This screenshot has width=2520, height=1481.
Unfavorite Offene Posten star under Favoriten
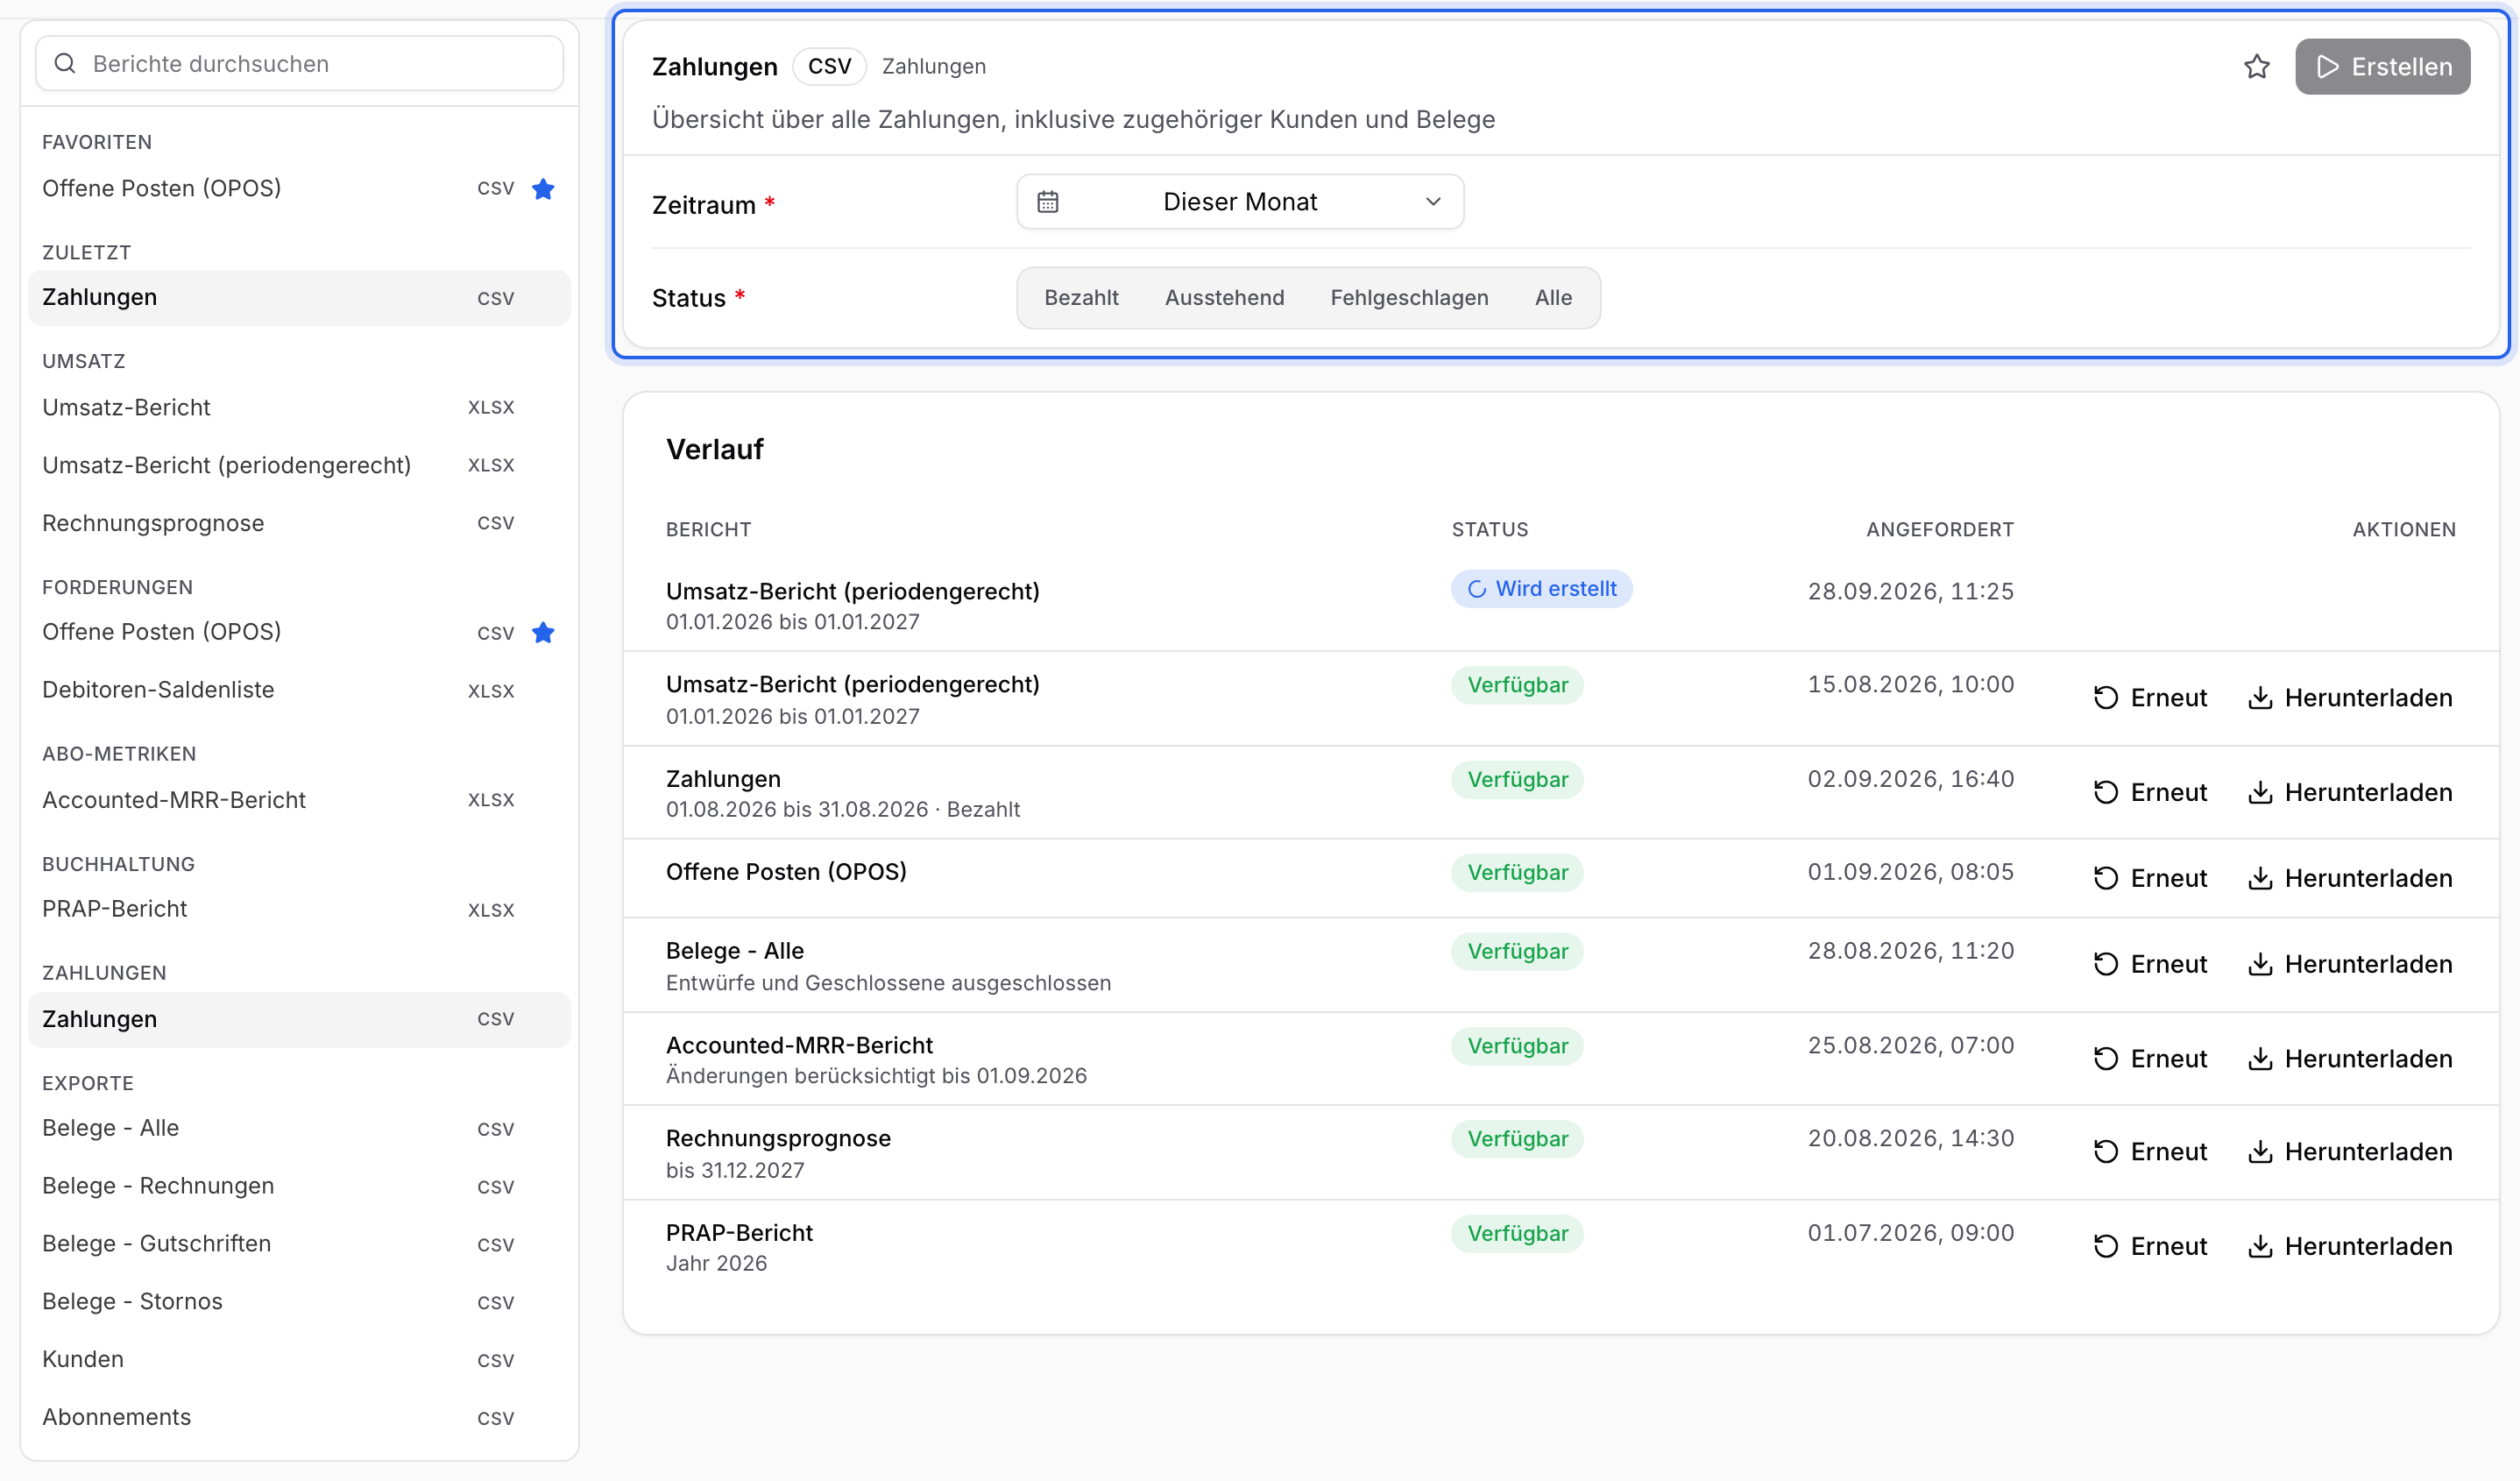click(543, 189)
